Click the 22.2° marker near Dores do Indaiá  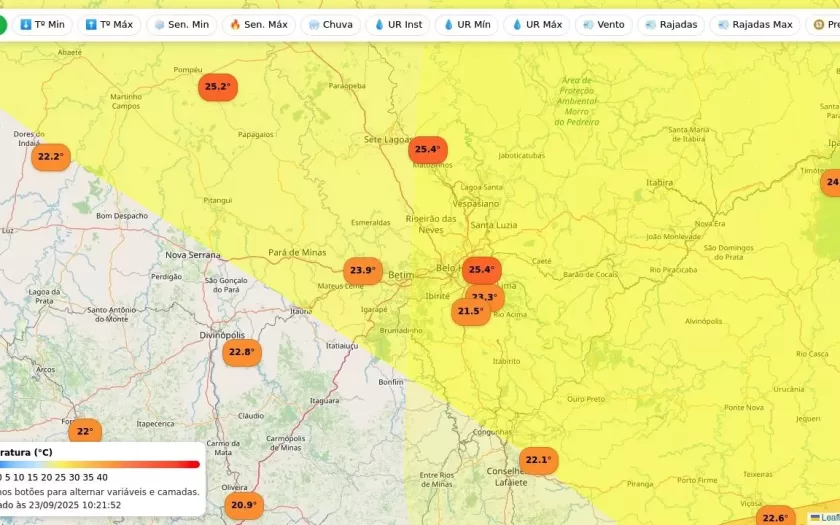pos(50,157)
